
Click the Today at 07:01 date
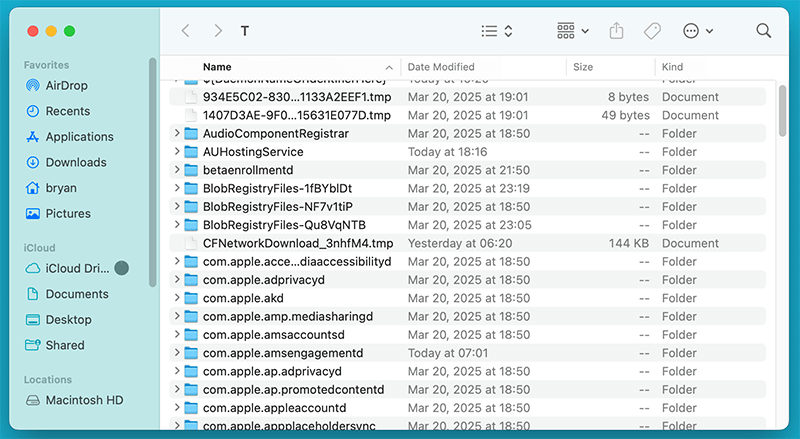447,353
